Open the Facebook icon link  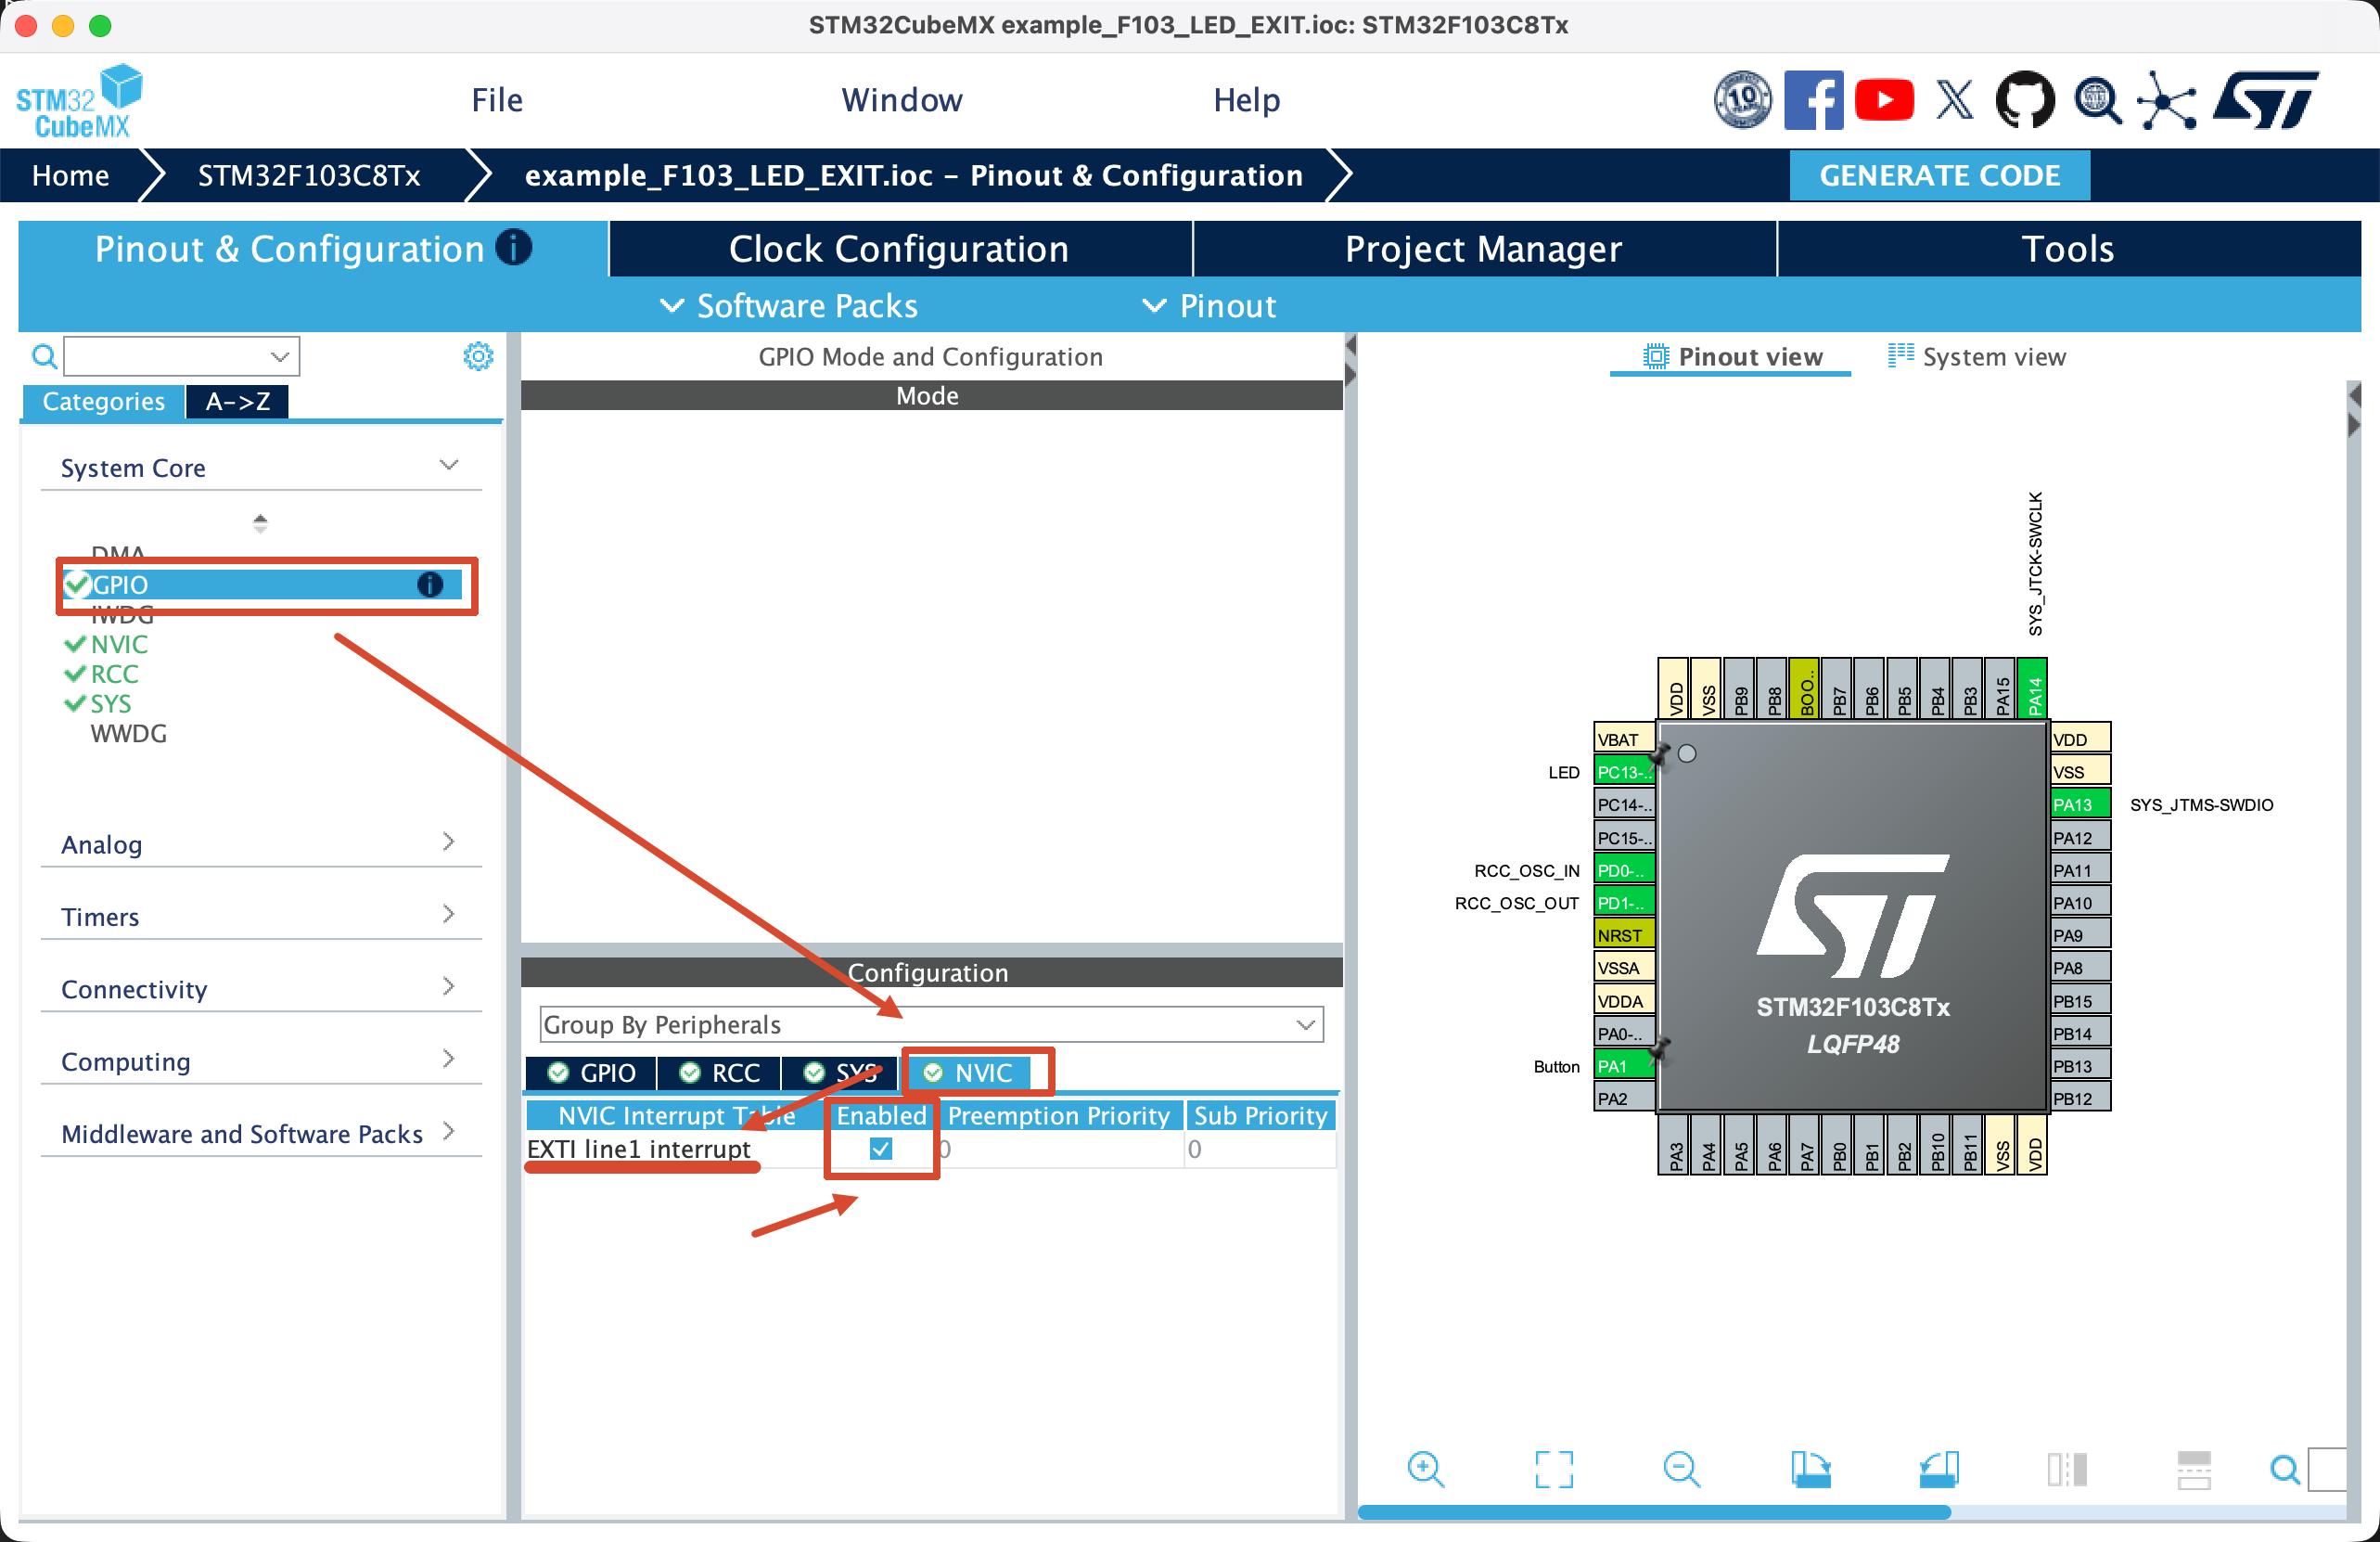pos(1813,100)
